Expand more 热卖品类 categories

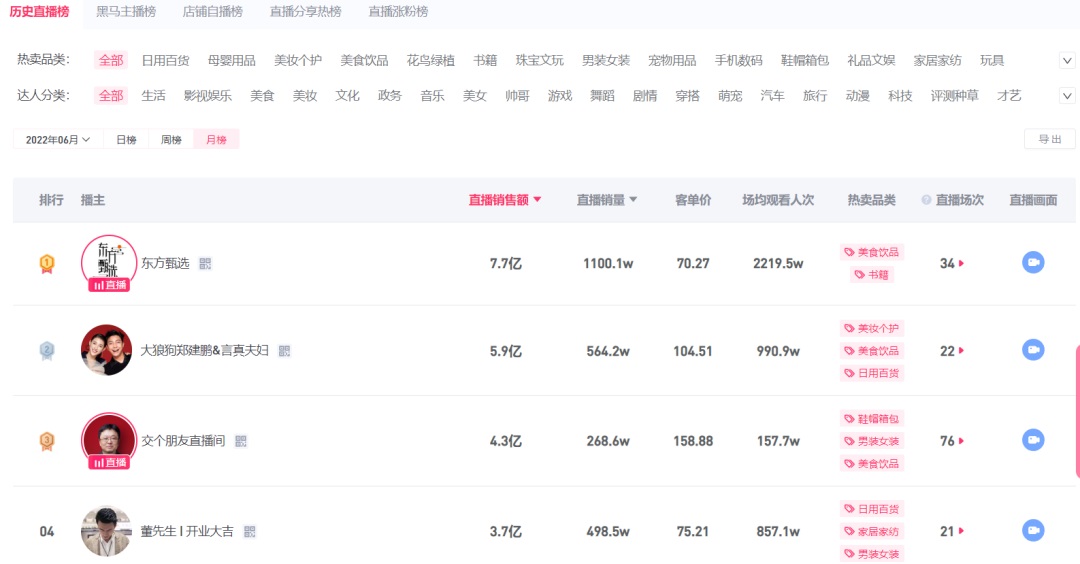click(x=1067, y=60)
